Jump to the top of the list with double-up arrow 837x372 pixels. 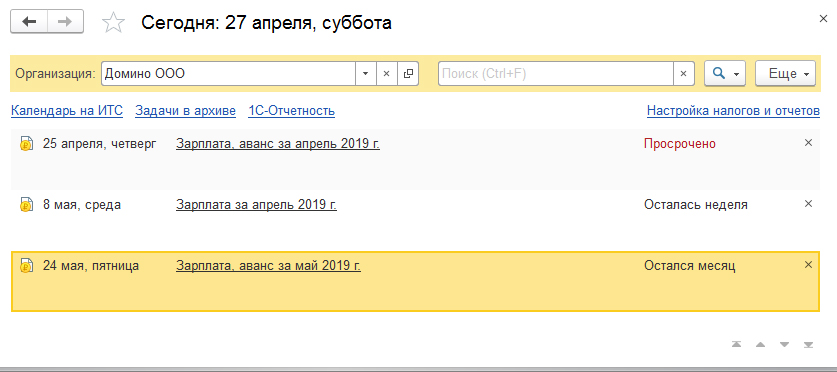737,344
